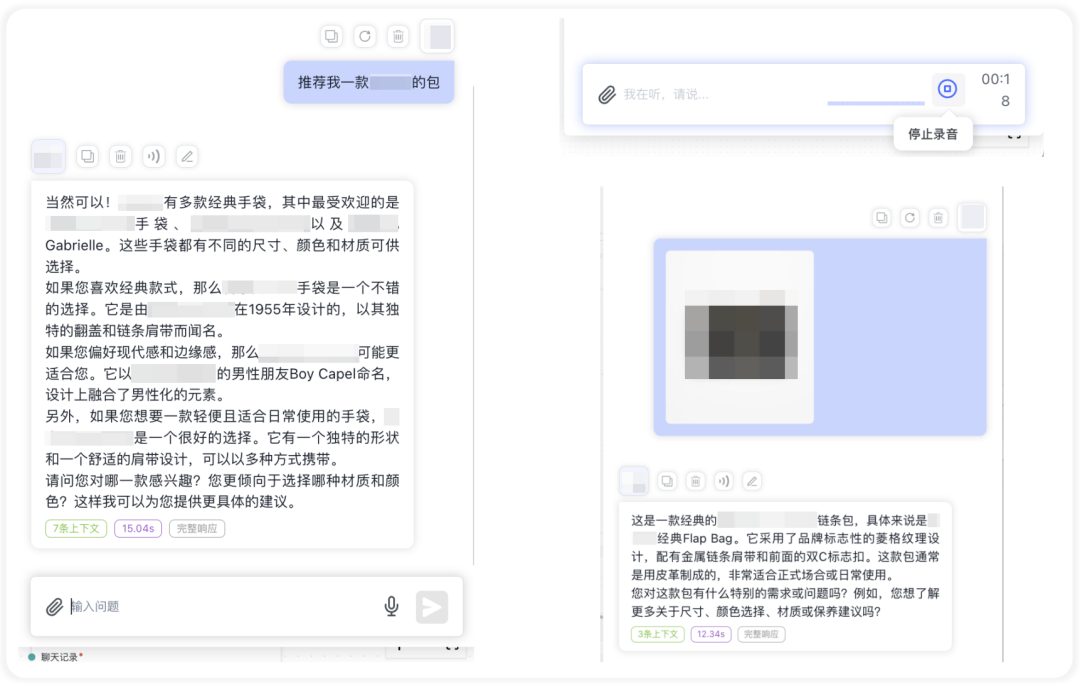Regenerate response for '推荐我一款…的包' message
1080x686 pixels.
click(x=364, y=36)
